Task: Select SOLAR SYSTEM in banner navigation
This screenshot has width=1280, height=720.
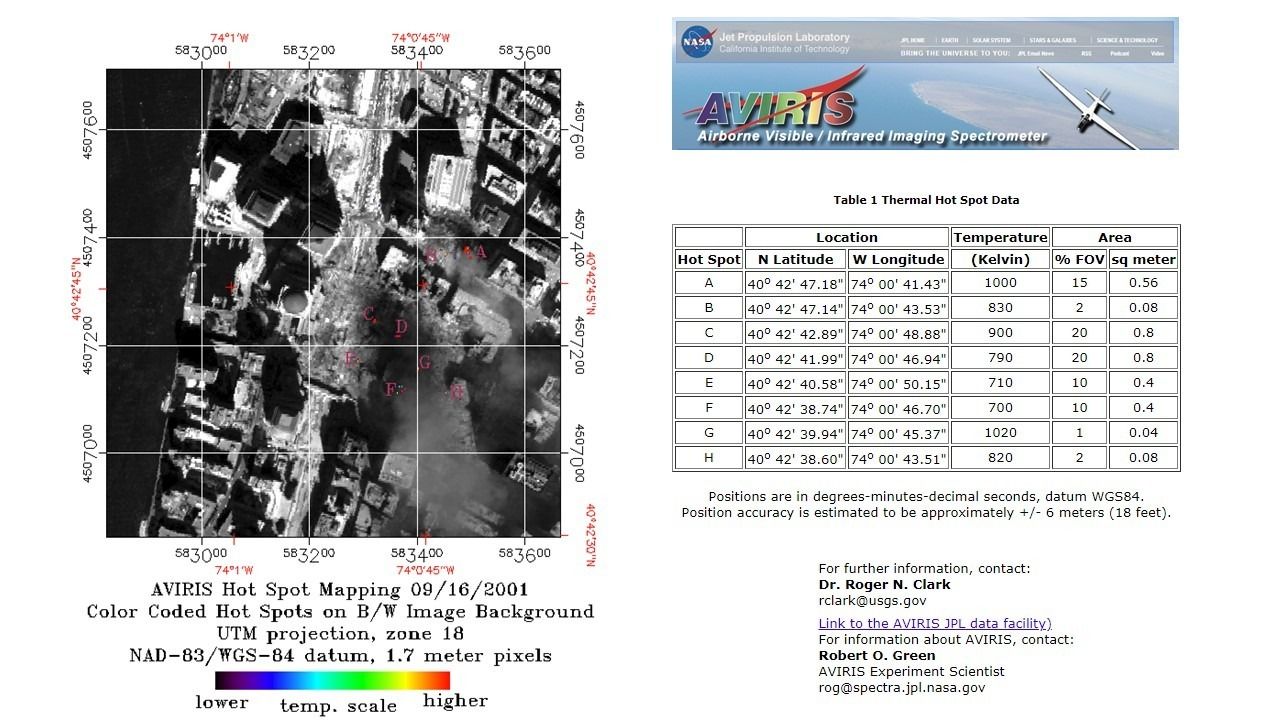Action: click(x=992, y=41)
